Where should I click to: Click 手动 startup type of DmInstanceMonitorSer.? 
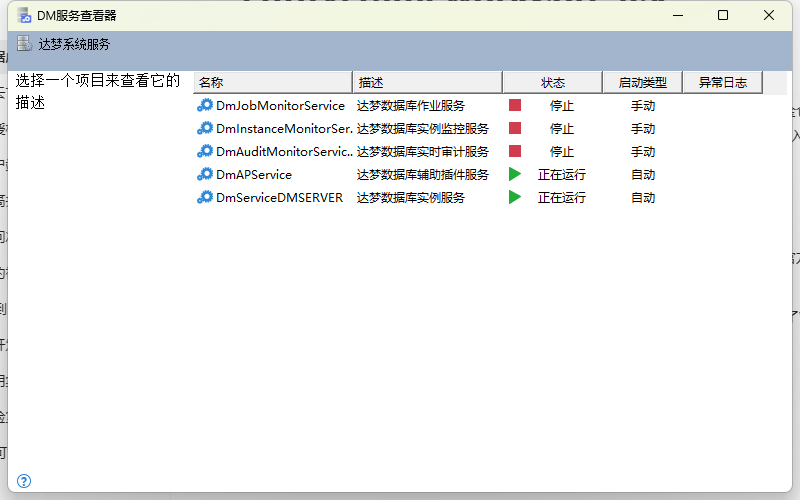643,129
